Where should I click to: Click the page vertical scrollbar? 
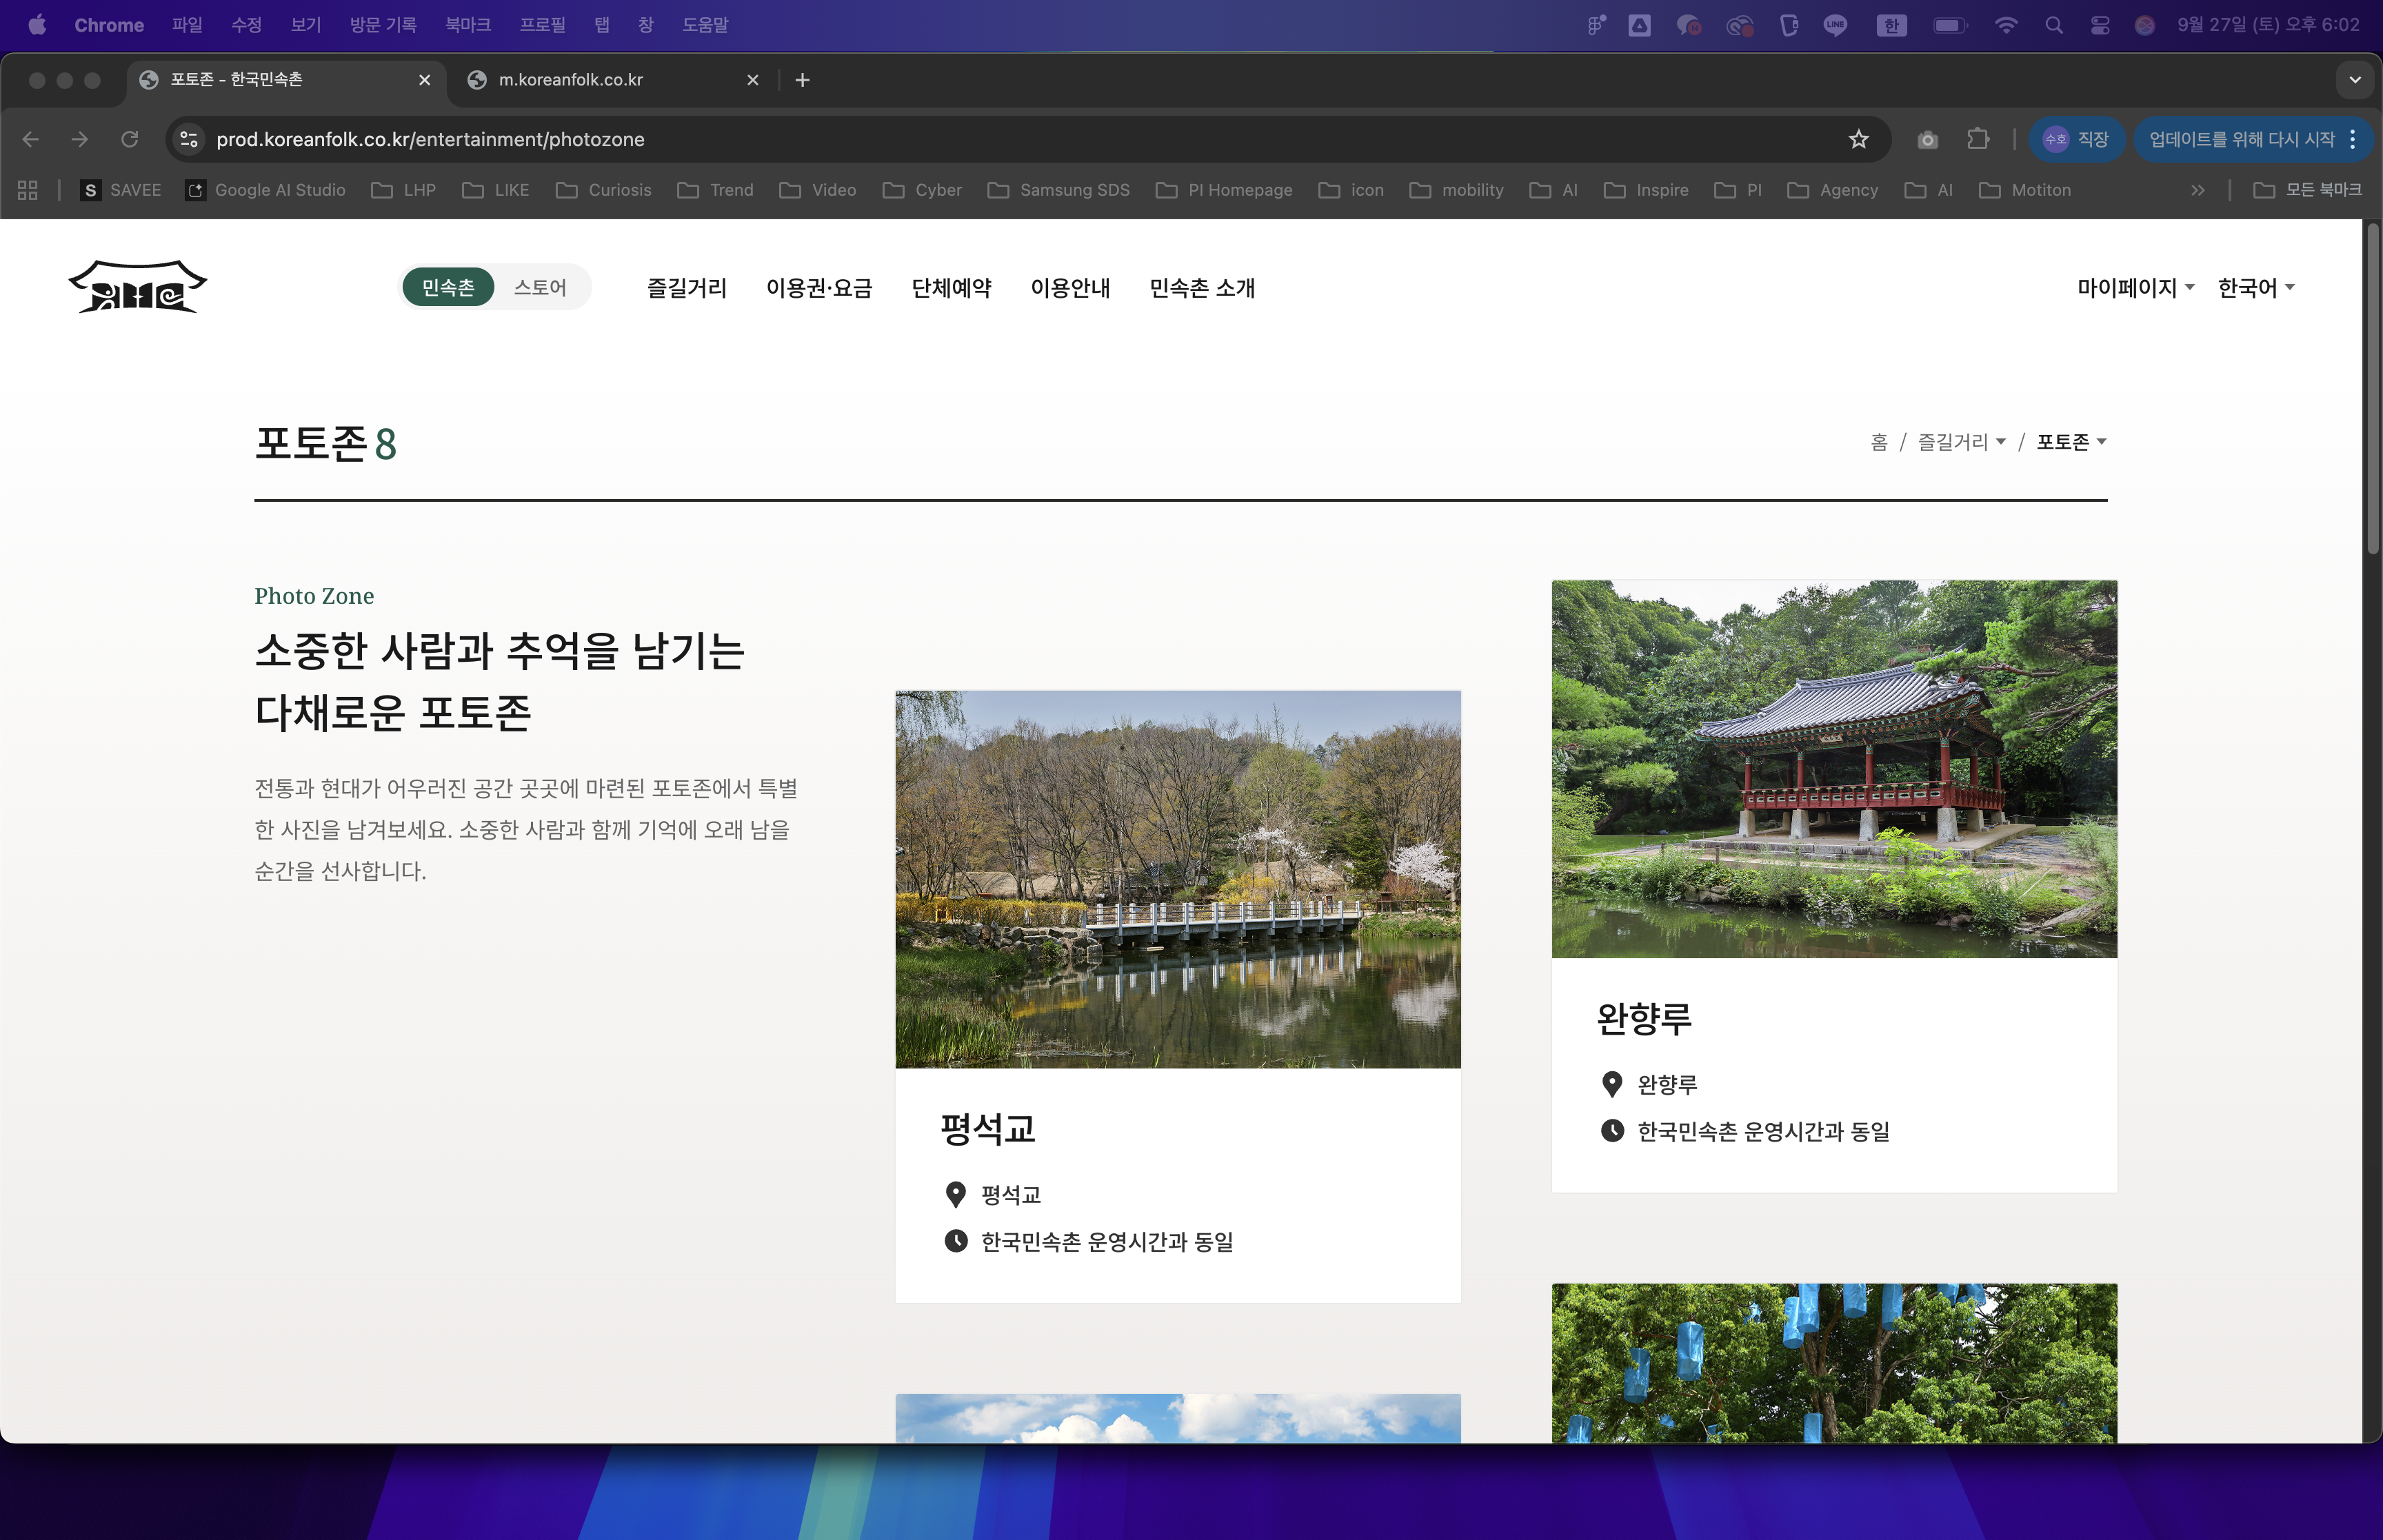(2371, 390)
